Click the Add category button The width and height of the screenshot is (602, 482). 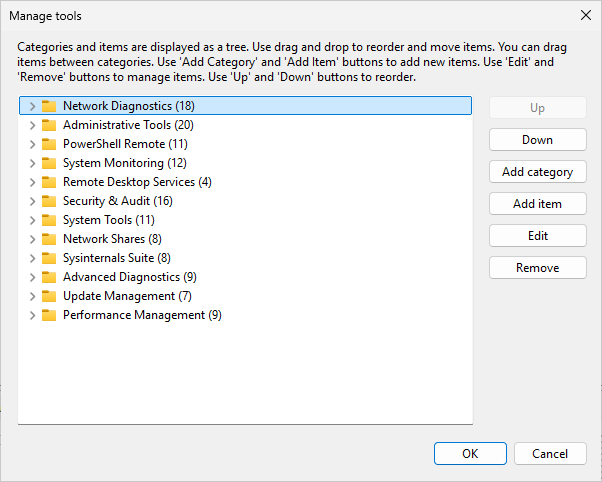(x=537, y=172)
